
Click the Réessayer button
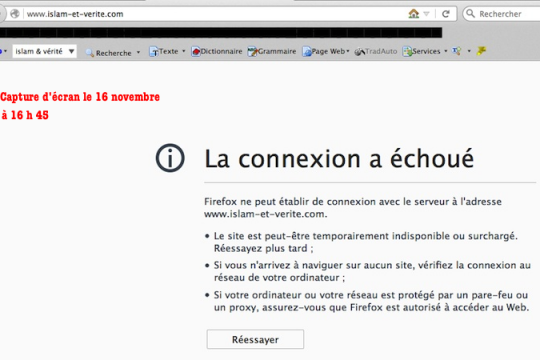255,339
